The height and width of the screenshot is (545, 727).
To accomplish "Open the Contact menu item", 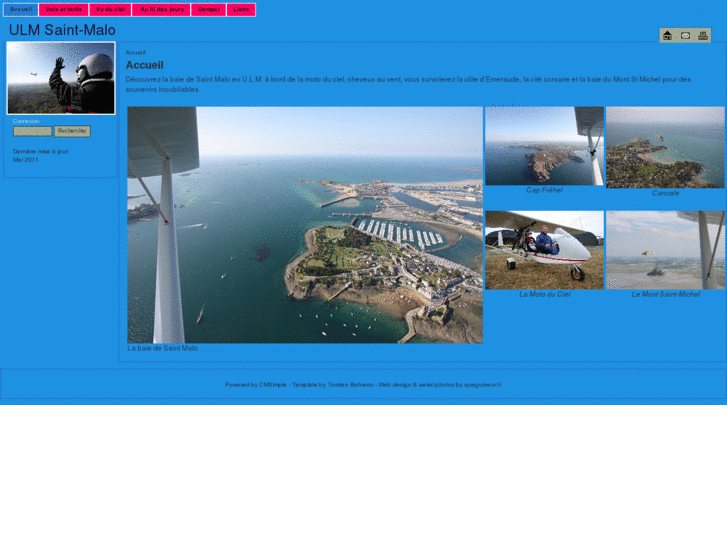I will click(x=209, y=10).
